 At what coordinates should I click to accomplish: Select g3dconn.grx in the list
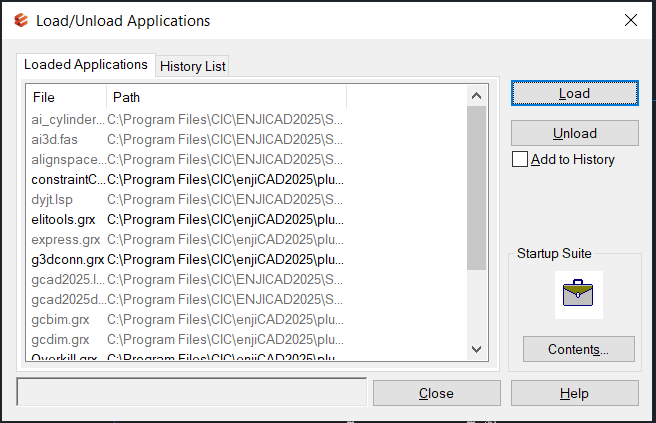coord(187,260)
